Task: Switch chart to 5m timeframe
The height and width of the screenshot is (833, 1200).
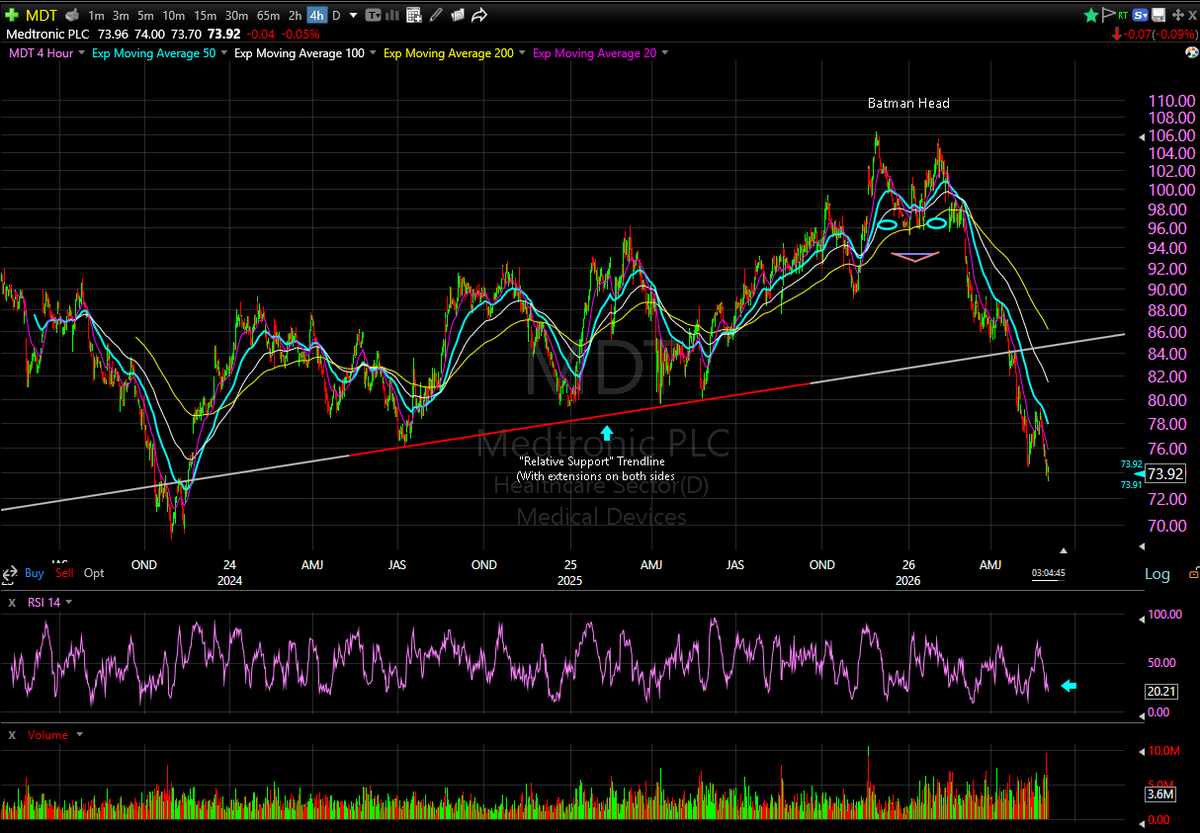Action: (x=146, y=15)
